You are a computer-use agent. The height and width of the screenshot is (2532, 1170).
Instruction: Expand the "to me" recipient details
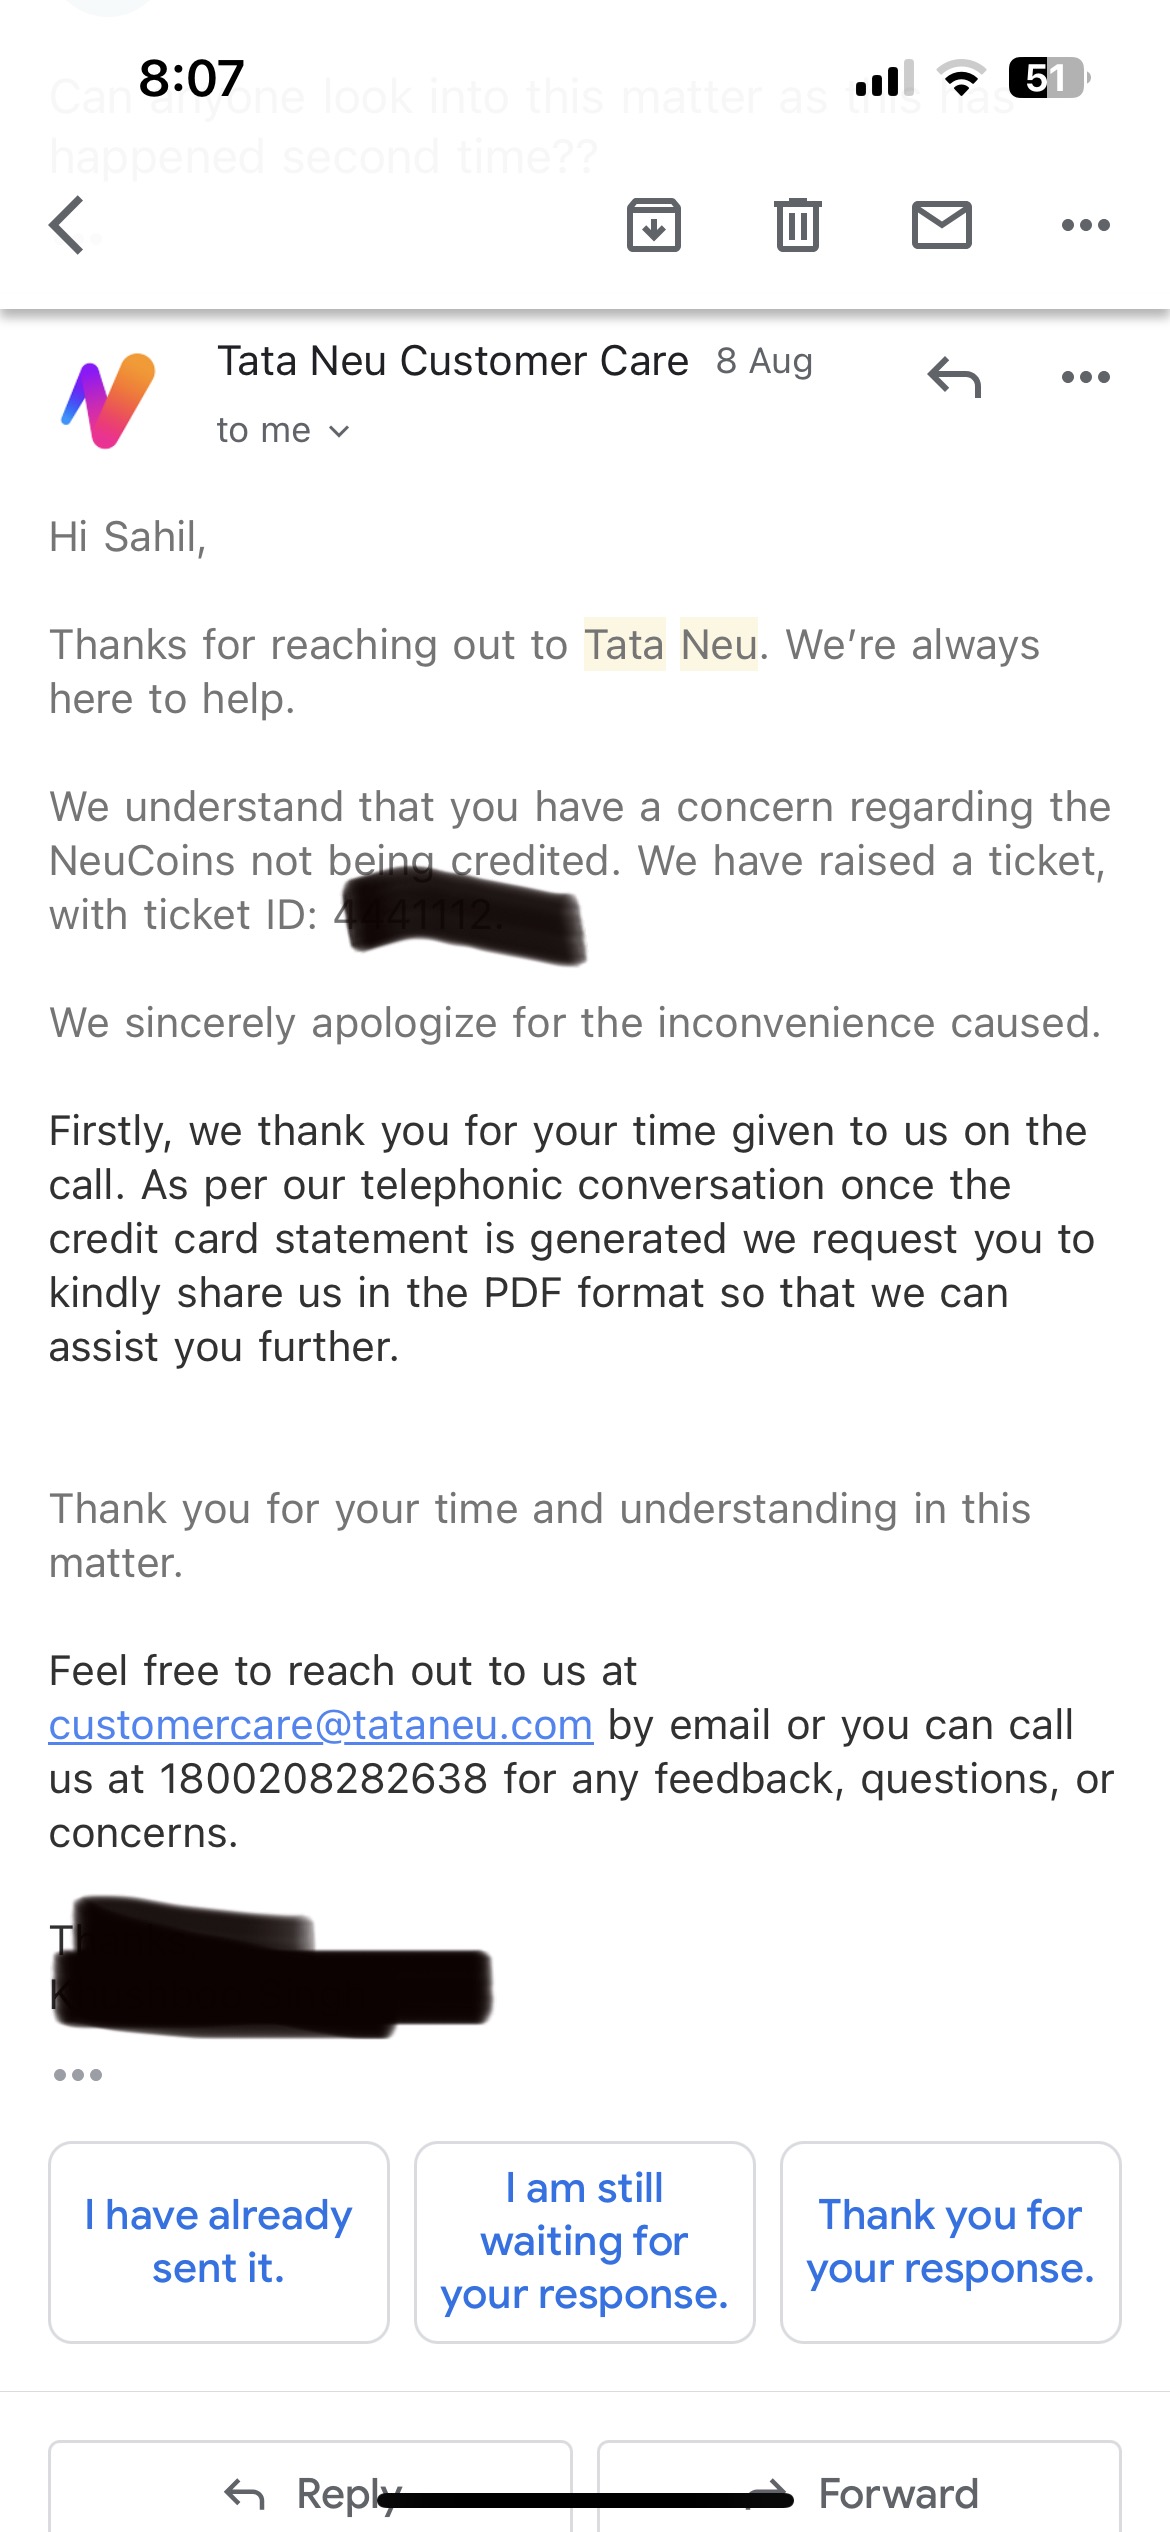[283, 431]
